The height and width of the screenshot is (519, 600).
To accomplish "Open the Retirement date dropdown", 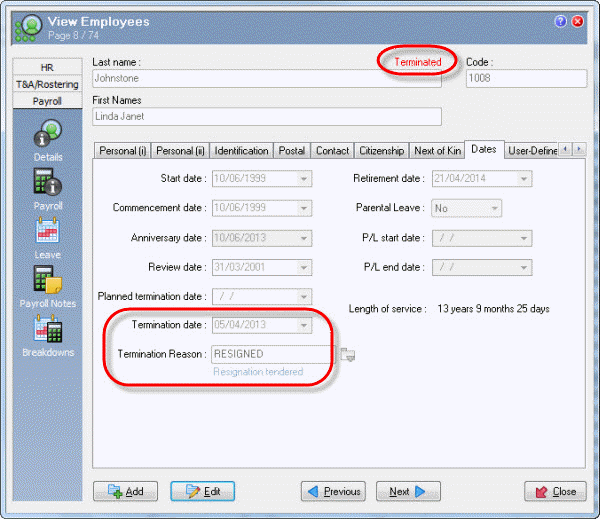I will click(524, 178).
